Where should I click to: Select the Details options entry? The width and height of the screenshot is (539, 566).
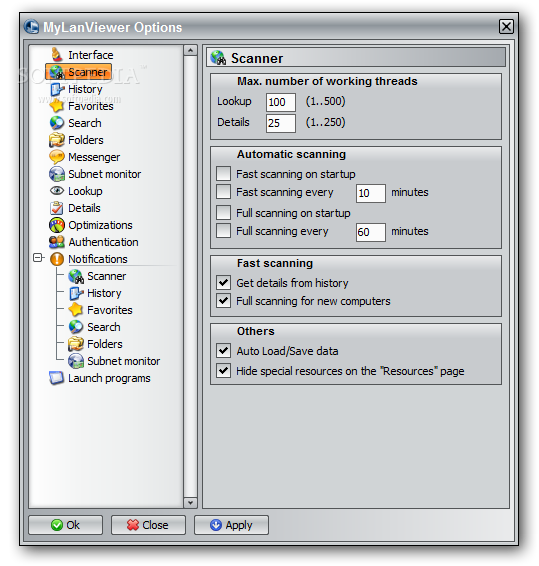pyautogui.click(x=84, y=208)
